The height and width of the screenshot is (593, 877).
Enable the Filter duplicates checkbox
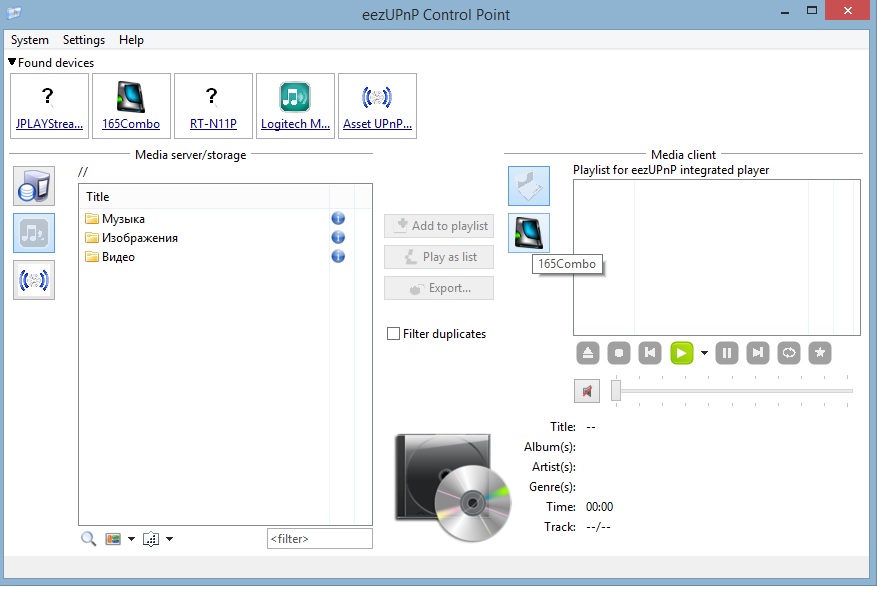(x=393, y=334)
